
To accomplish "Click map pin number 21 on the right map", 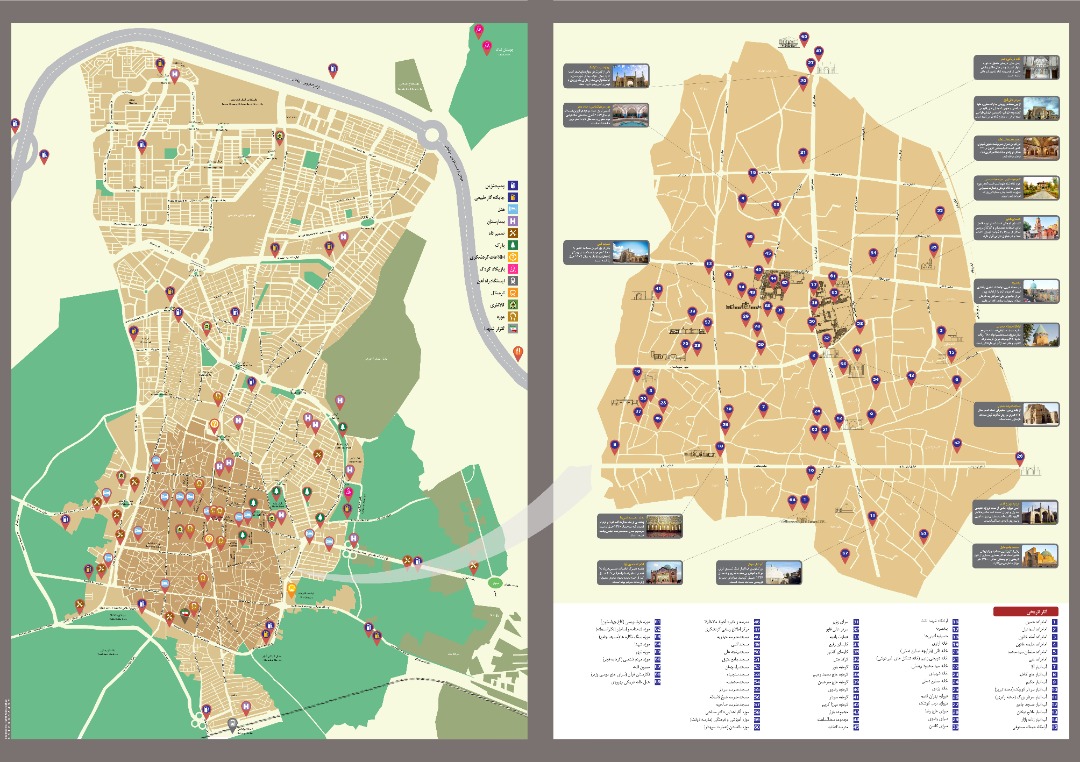I will point(802,154).
